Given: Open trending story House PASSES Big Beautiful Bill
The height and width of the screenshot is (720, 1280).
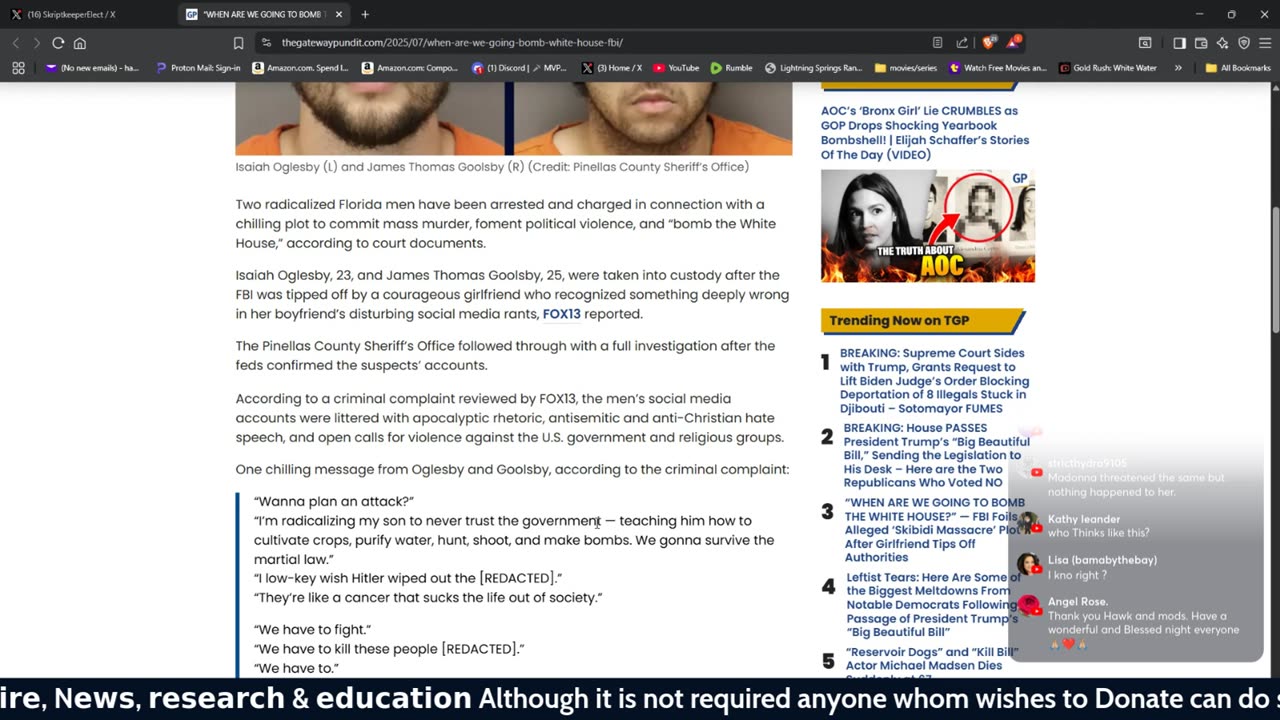Looking at the screenshot, I should point(936,455).
